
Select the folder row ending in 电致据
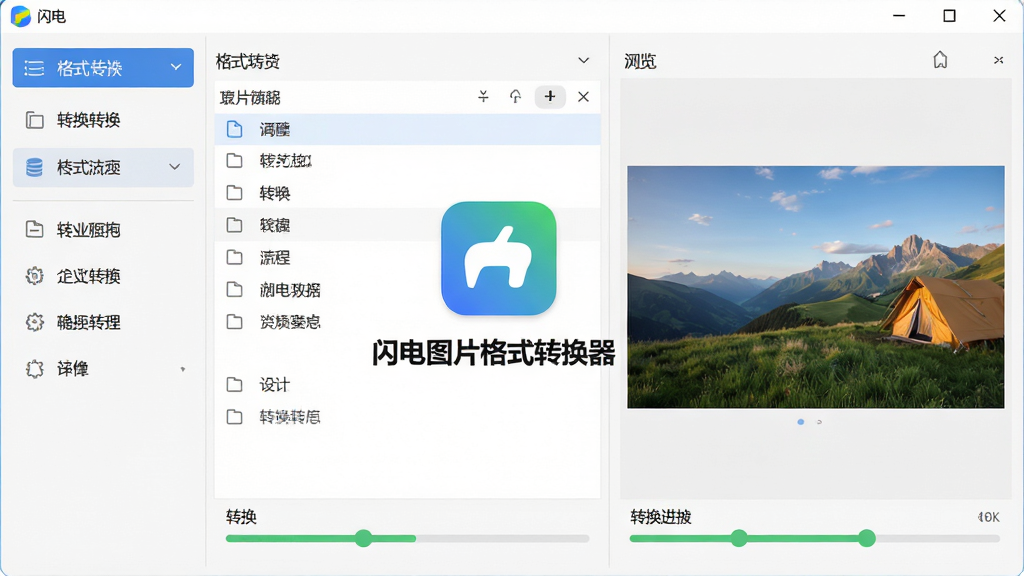(x=408, y=289)
